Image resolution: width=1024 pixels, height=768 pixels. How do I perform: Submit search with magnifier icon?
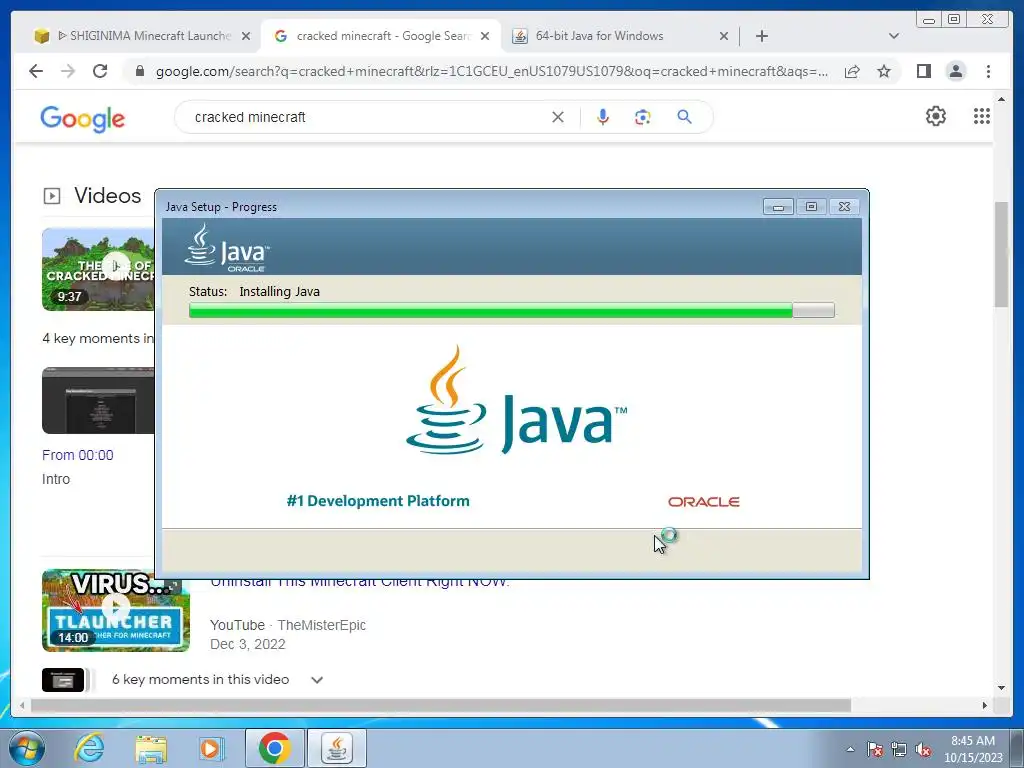click(684, 117)
